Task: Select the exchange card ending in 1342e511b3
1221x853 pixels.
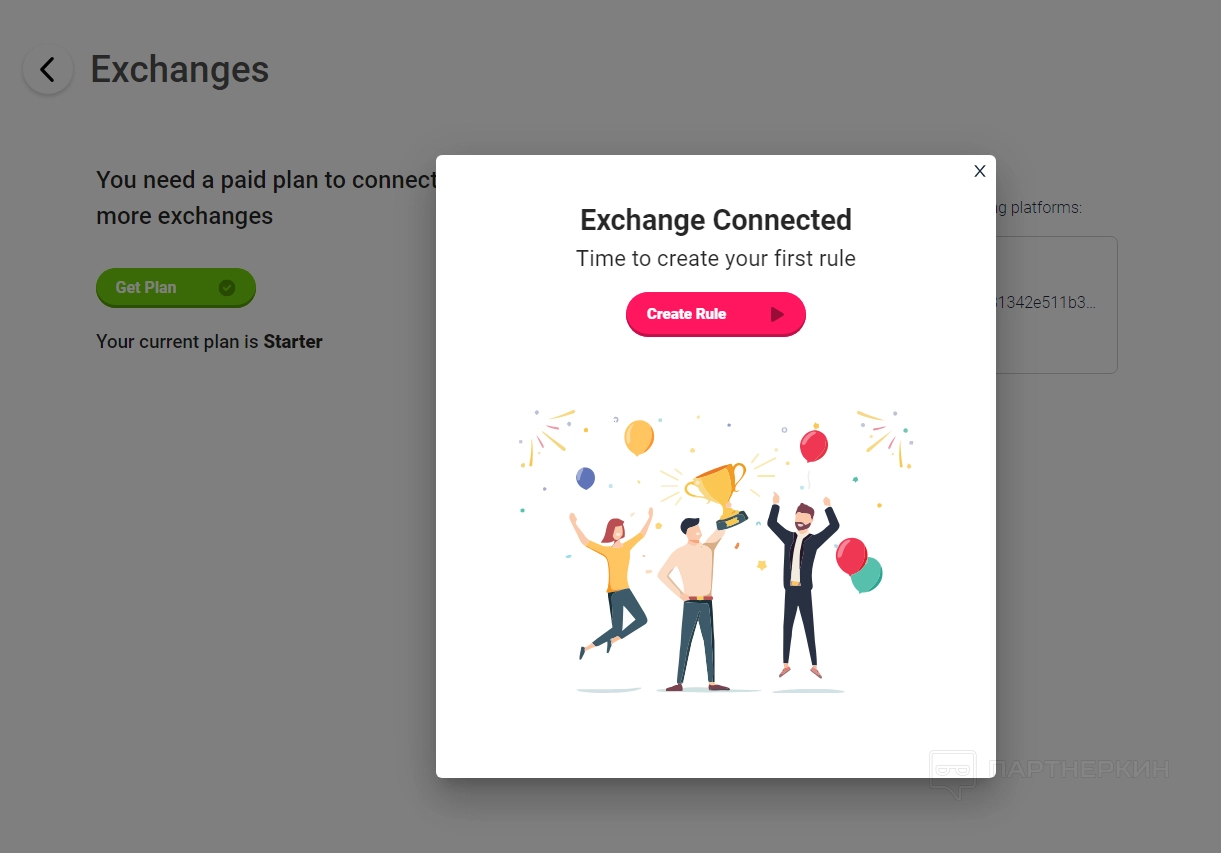Action: (1055, 304)
